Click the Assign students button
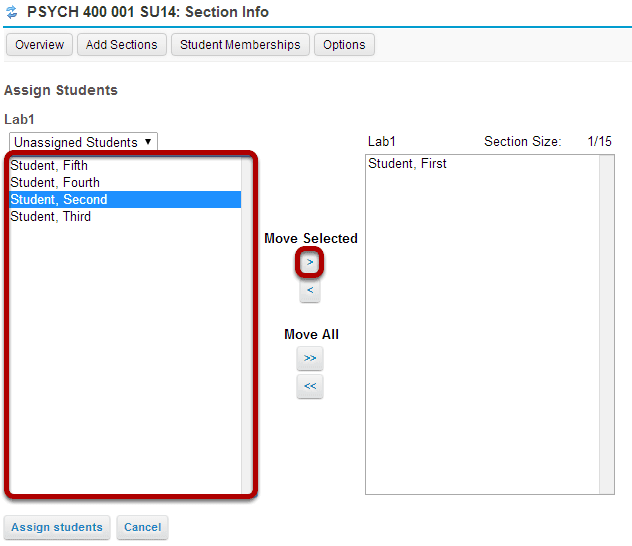The height and width of the screenshot is (546, 632). (57, 527)
